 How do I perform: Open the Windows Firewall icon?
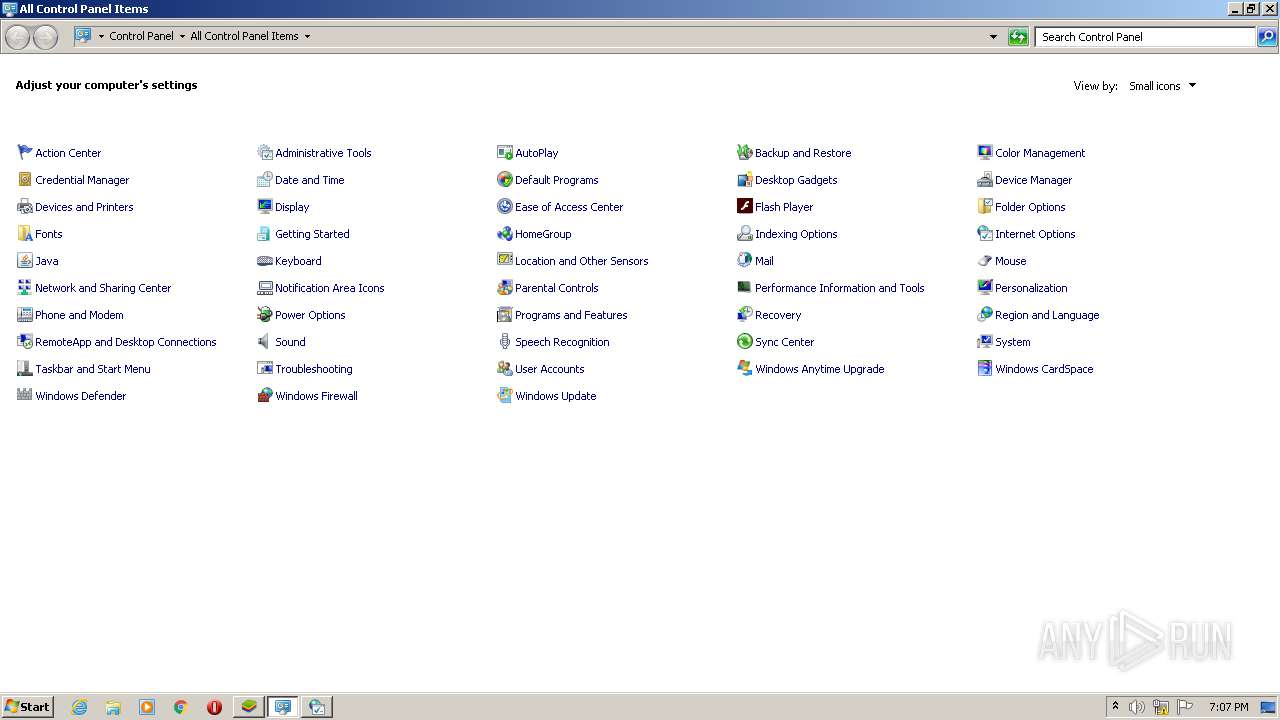click(x=265, y=395)
